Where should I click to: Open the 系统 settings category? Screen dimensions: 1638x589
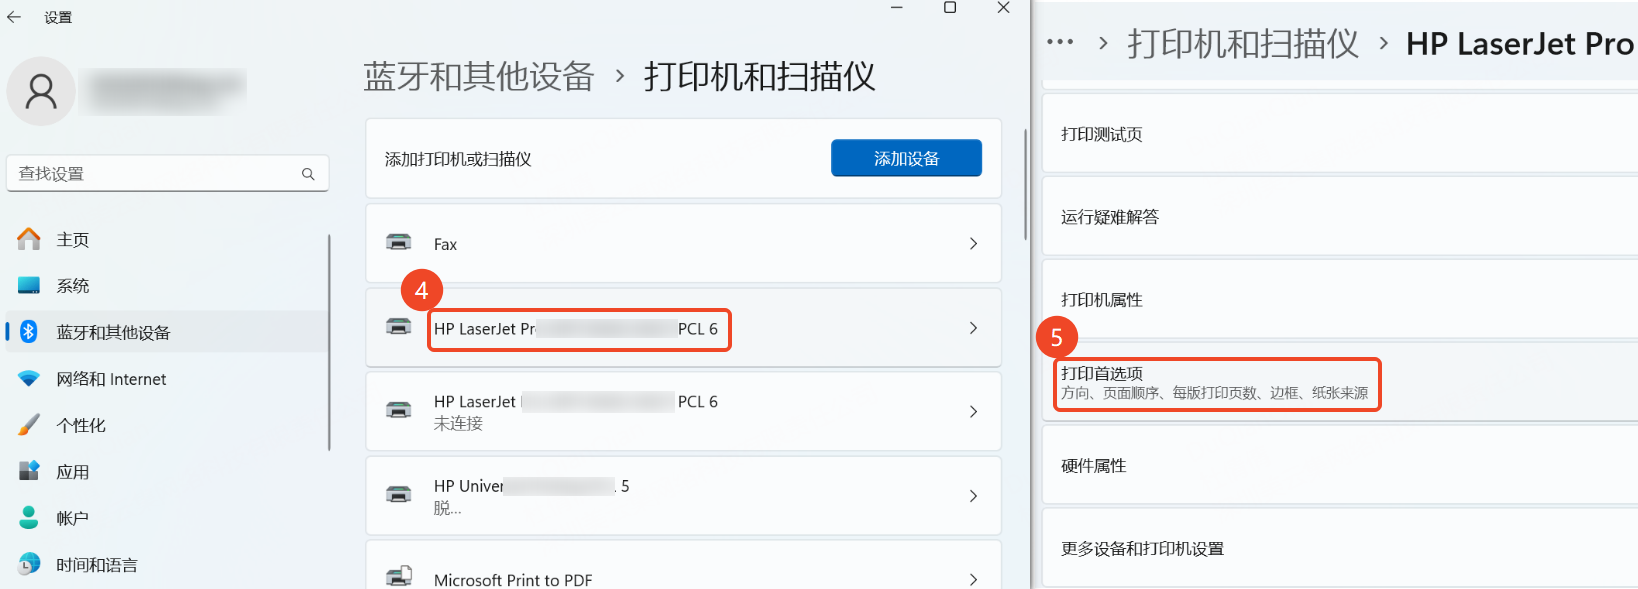coord(167,286)
